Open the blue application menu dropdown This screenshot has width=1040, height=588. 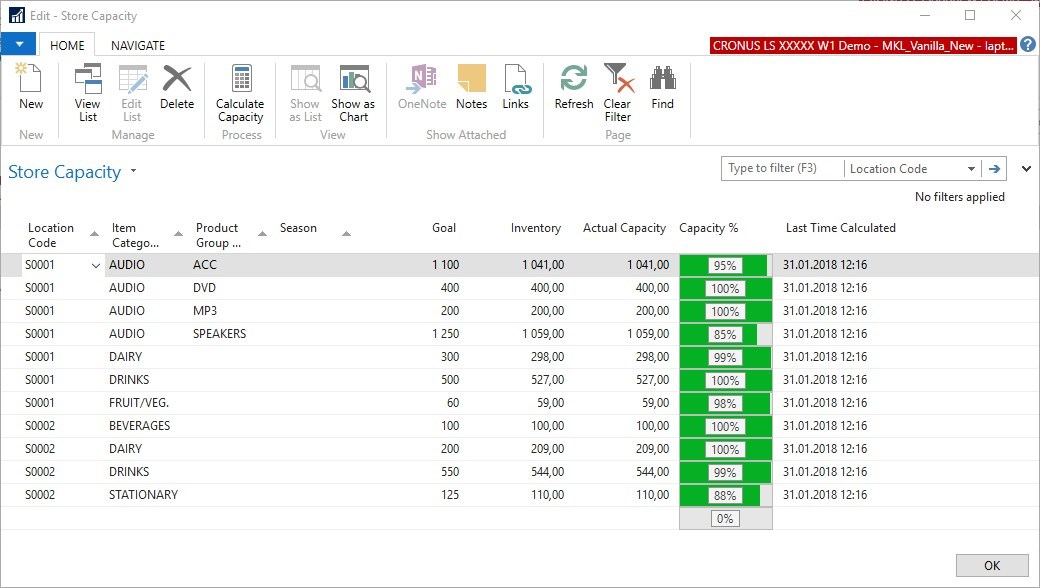pyautogui.click(x=18, y=45)
